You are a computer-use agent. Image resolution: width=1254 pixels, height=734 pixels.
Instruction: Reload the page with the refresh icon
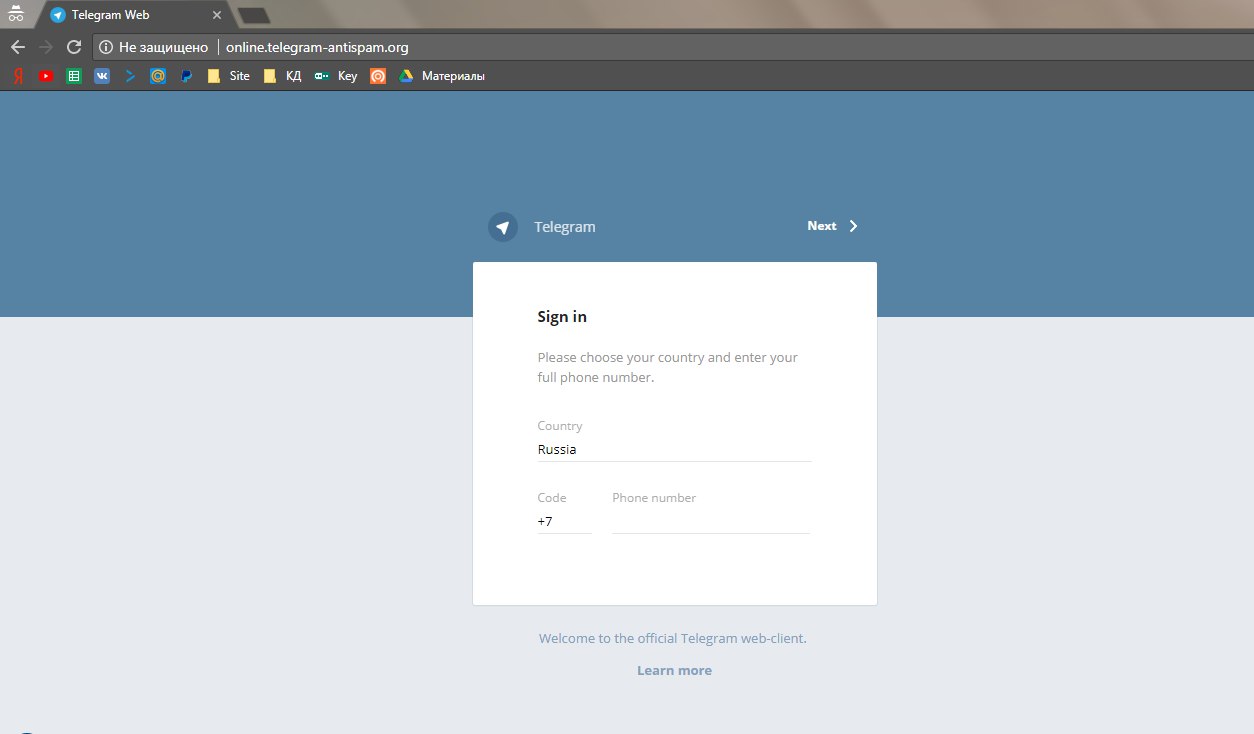click(74, 47)
